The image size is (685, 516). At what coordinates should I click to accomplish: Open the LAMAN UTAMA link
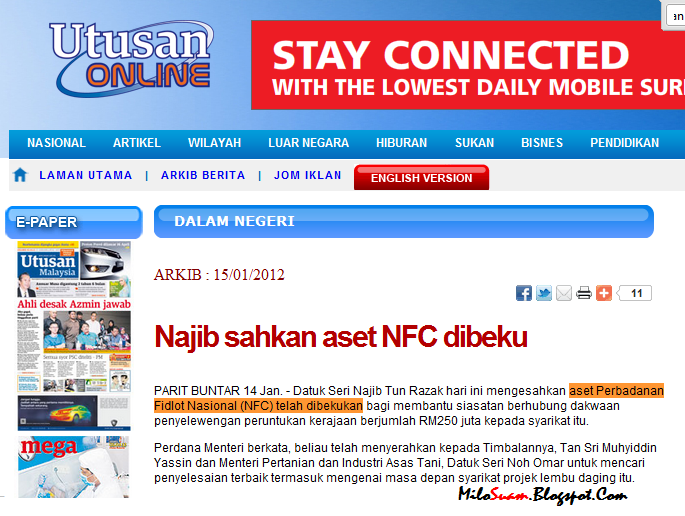pyautogui.click(x=86, y=175)
